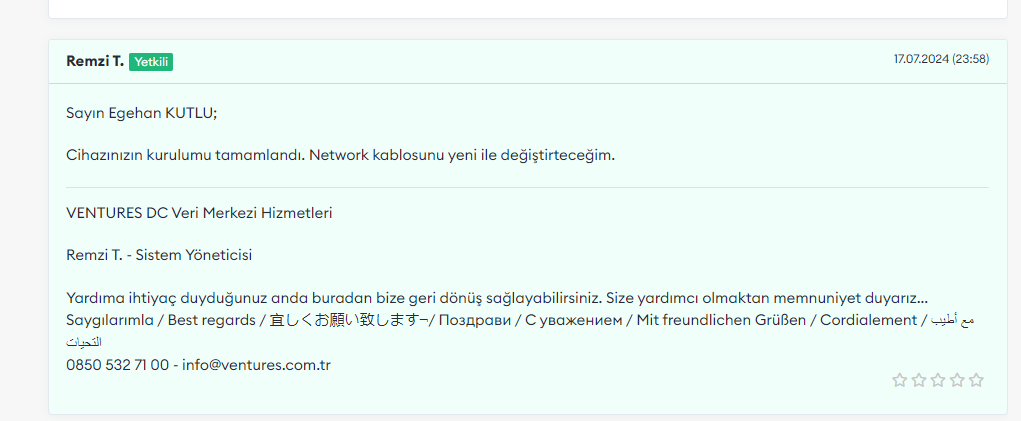Select the Remzi T. author name in header

(95, 61)
